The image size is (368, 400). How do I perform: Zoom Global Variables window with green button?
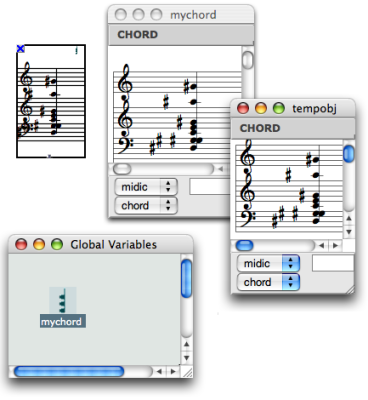pyautogui.click(x=57, y=244)
